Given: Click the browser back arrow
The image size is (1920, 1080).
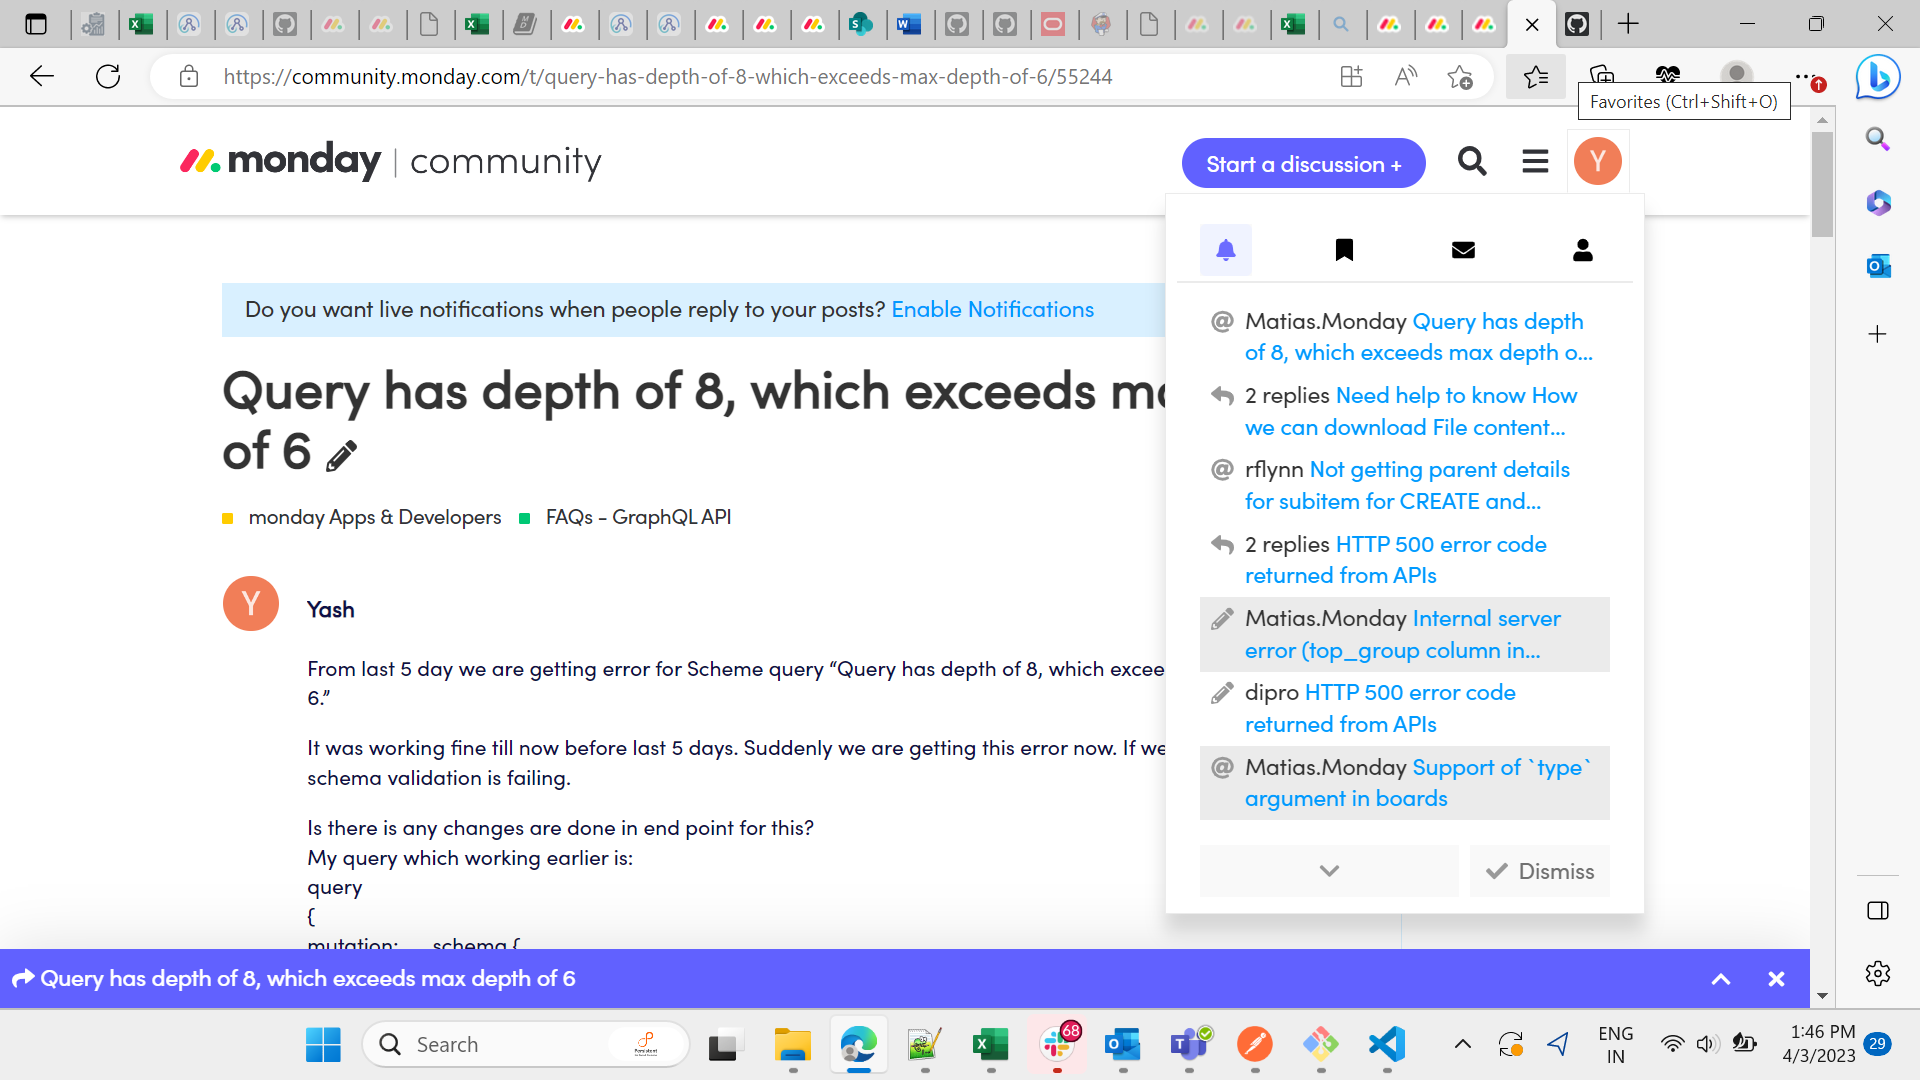Looking at the screenshot, I should (x=42, y=76).
